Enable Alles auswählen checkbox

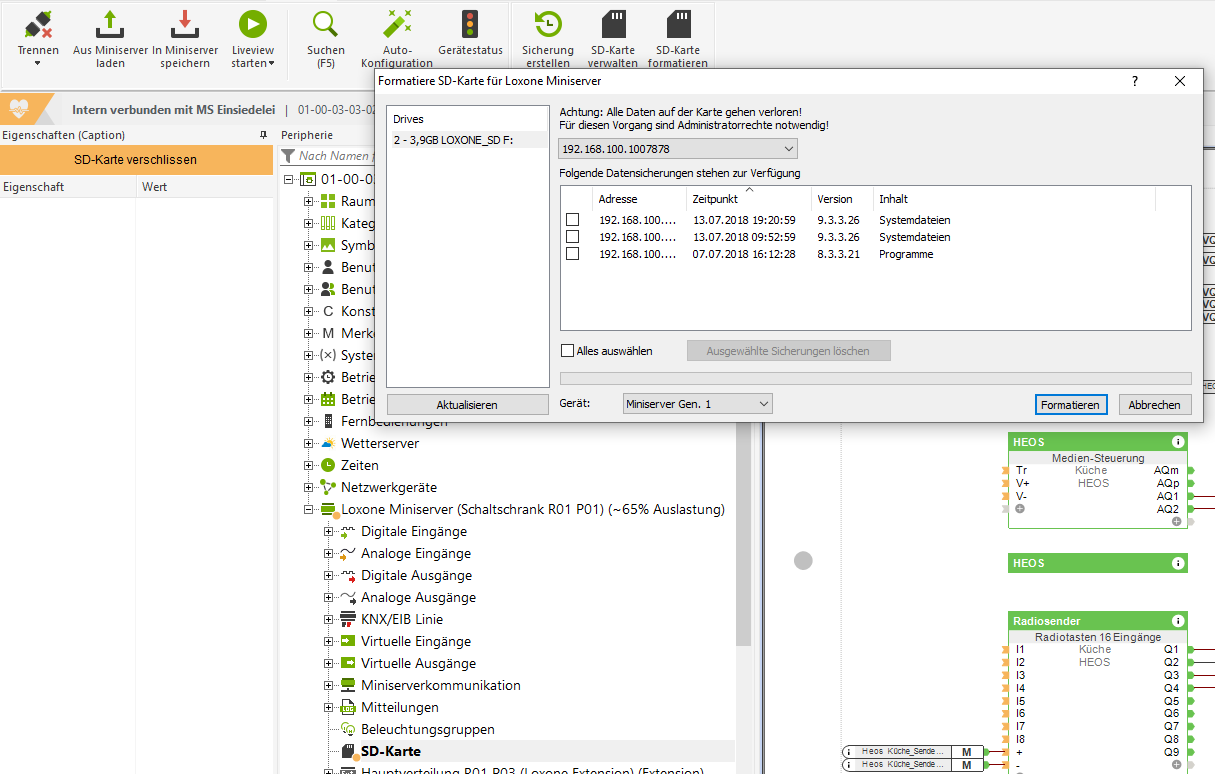pyautogui.click(x=568, y=351)
